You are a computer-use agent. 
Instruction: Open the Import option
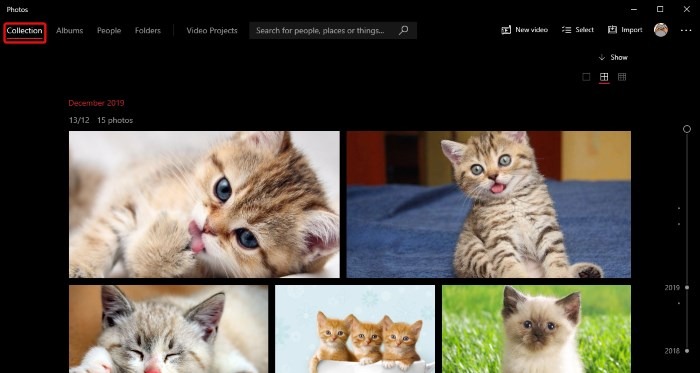click(625, 30)
